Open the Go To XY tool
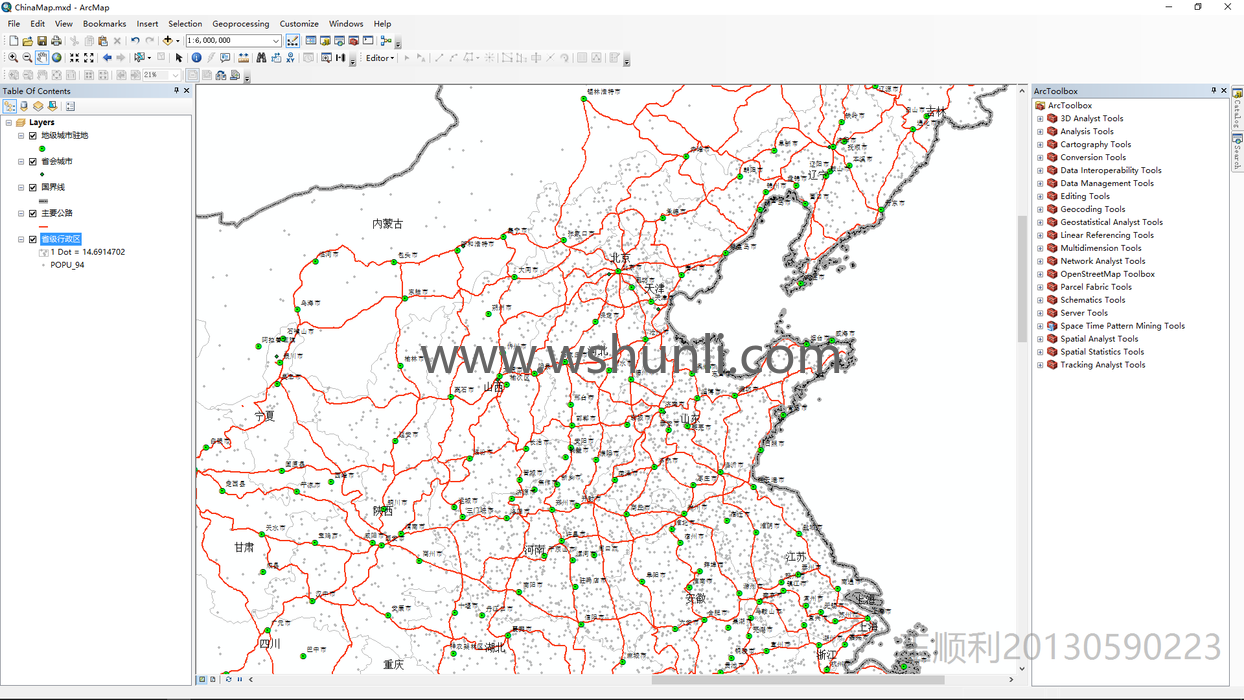The width and height of the screenshot is (1244, 700). 290,58
